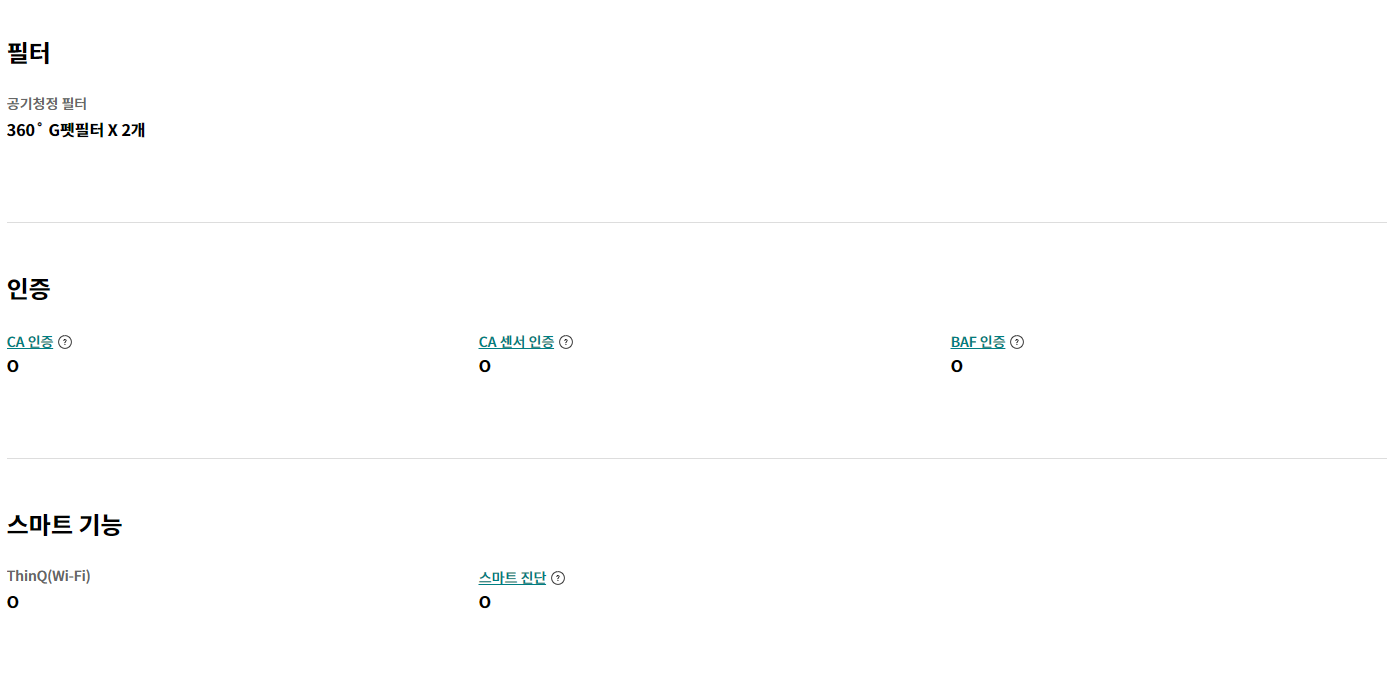Open the 스마트 진단 link
Image resolution: width=1399 pixels, height=678 pixels.
coord(512,578)
